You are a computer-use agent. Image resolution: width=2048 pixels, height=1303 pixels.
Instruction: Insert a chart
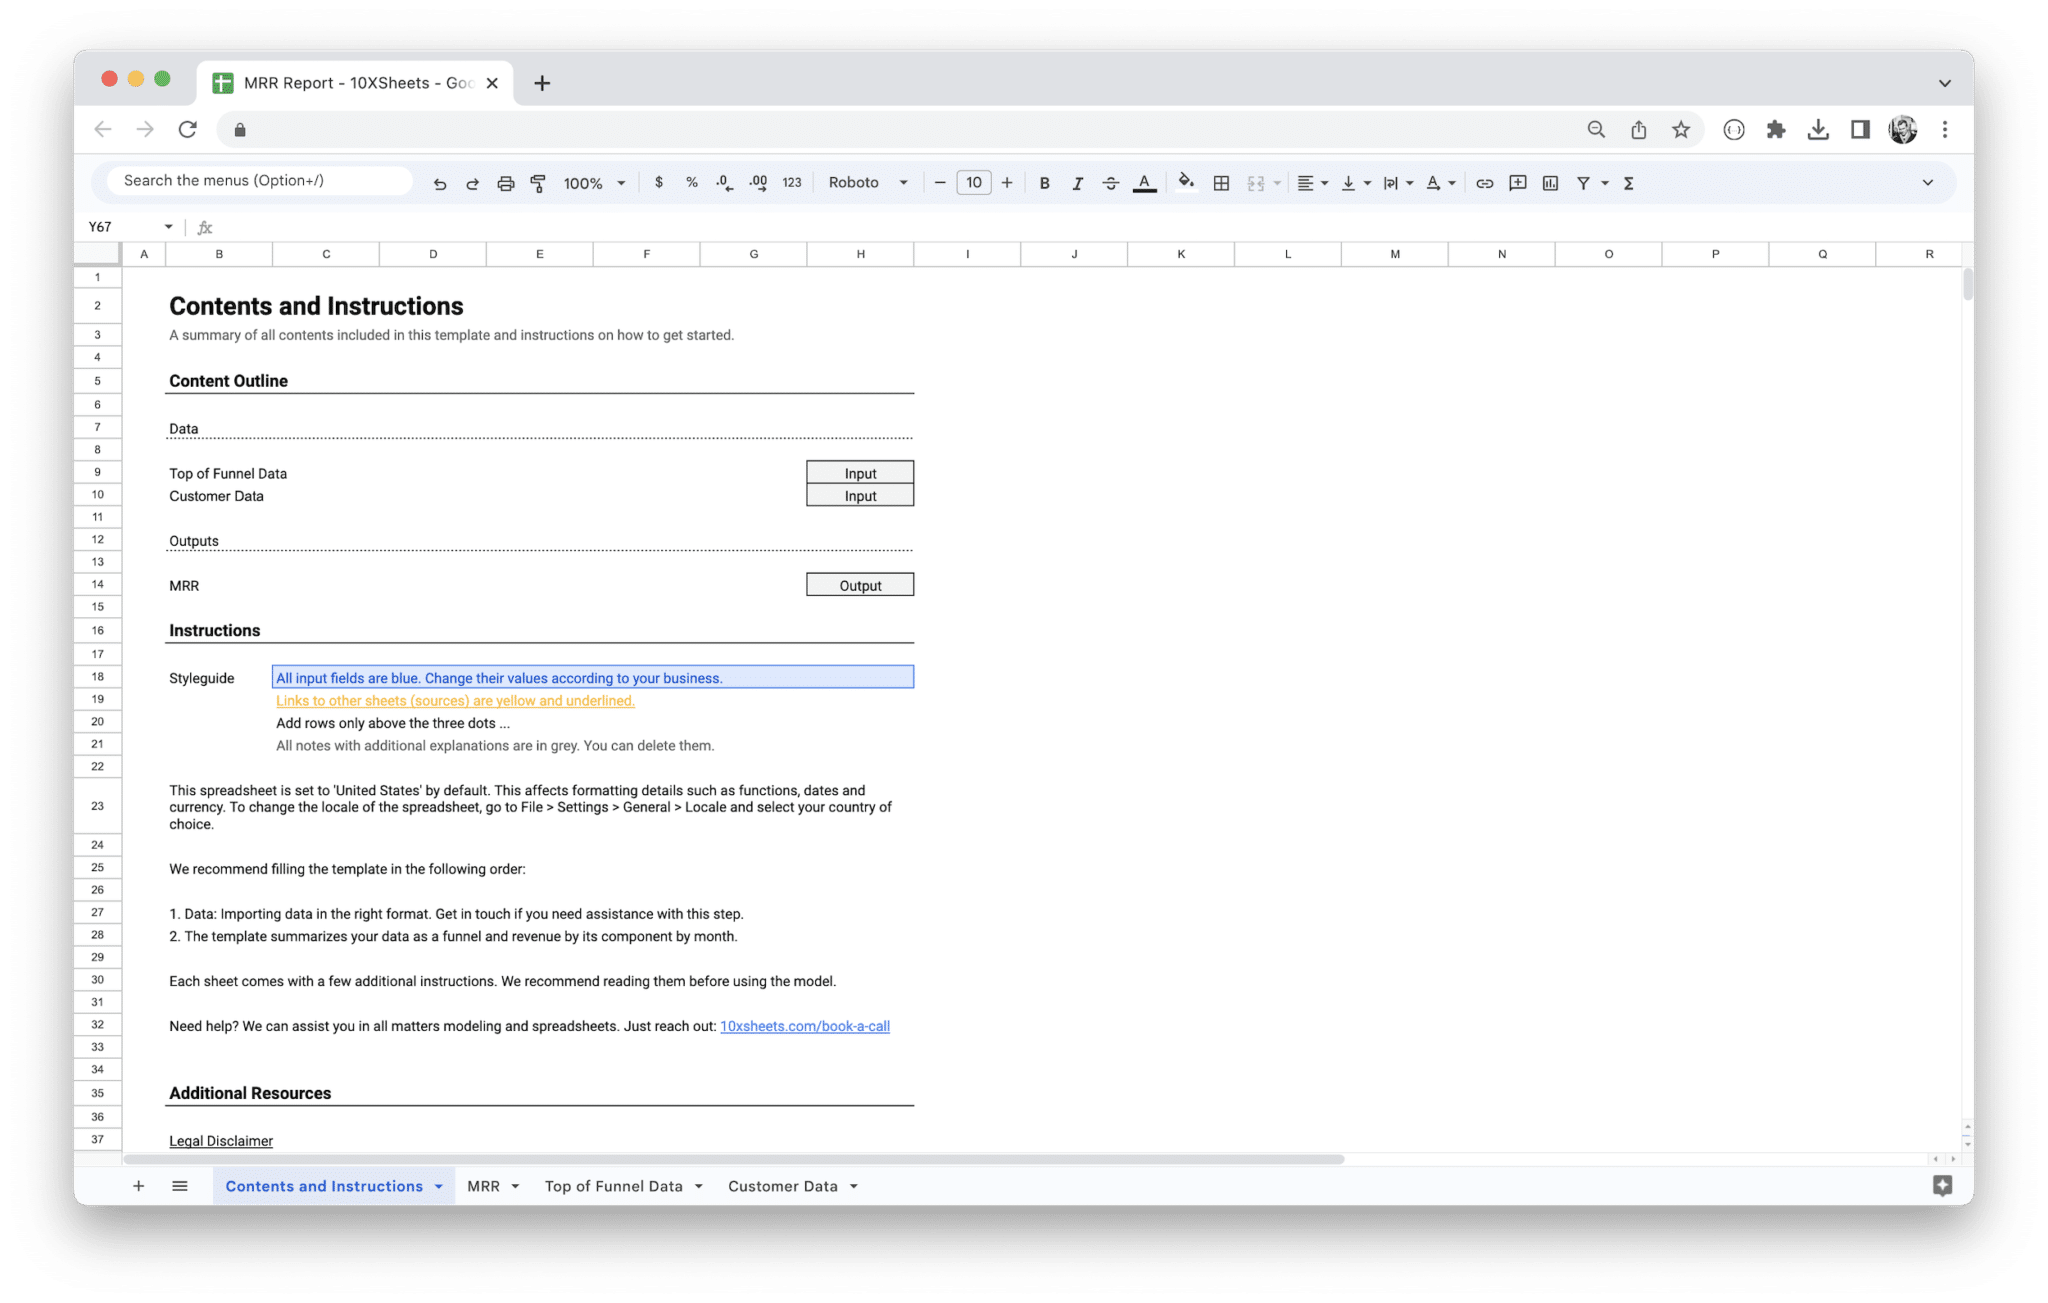(1550, 182)
